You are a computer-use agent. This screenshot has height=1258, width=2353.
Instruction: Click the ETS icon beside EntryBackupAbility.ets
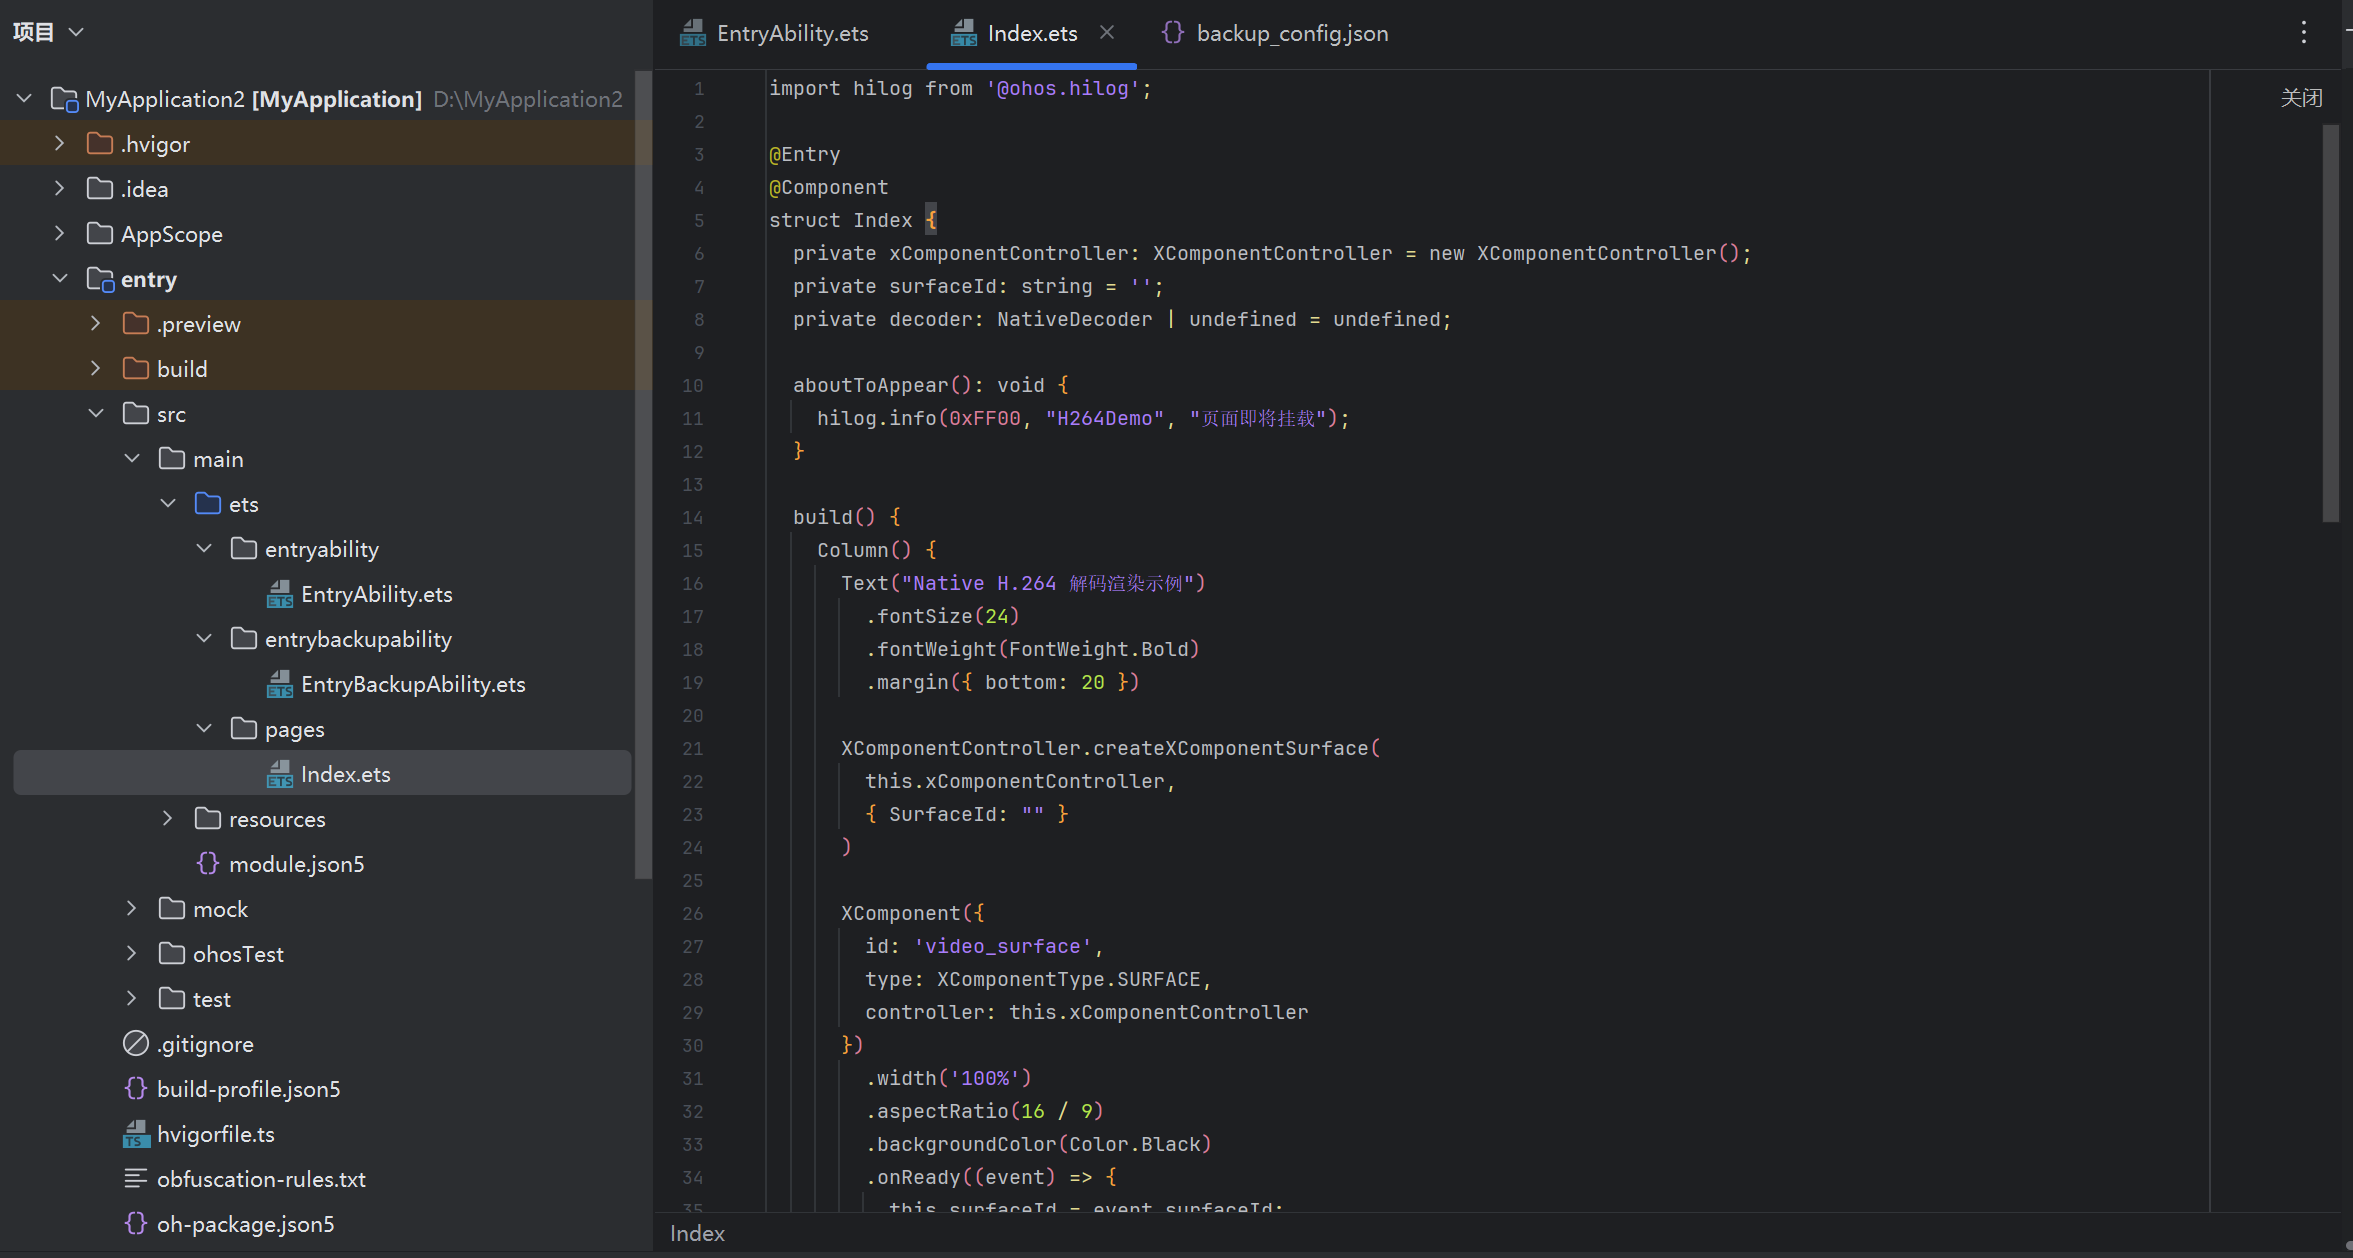tap(280, 684)
